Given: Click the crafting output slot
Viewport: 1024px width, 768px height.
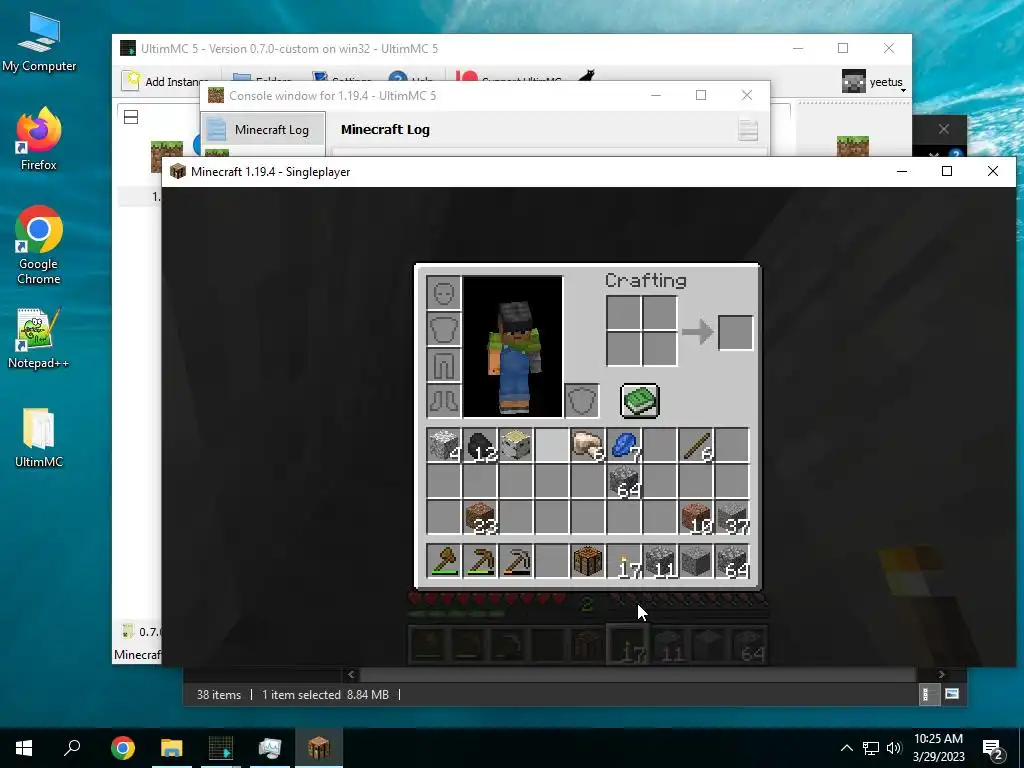Looking at the screenshot, I should click(x=735, y=332).
